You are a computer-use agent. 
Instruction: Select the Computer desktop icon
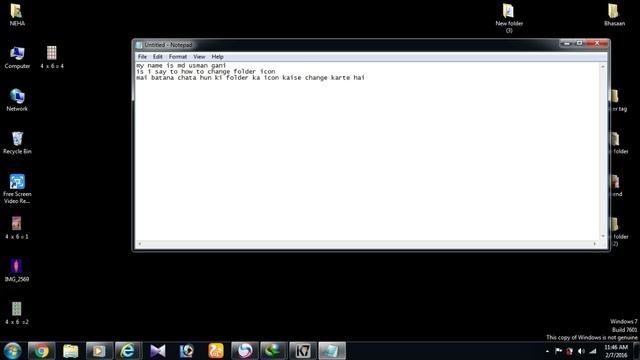[x=17, y=57]
